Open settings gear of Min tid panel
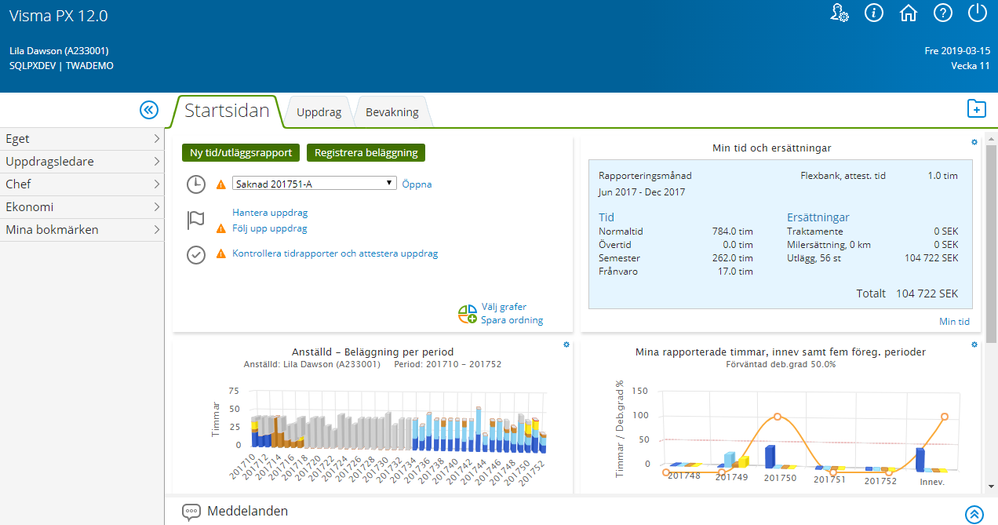 974,143
